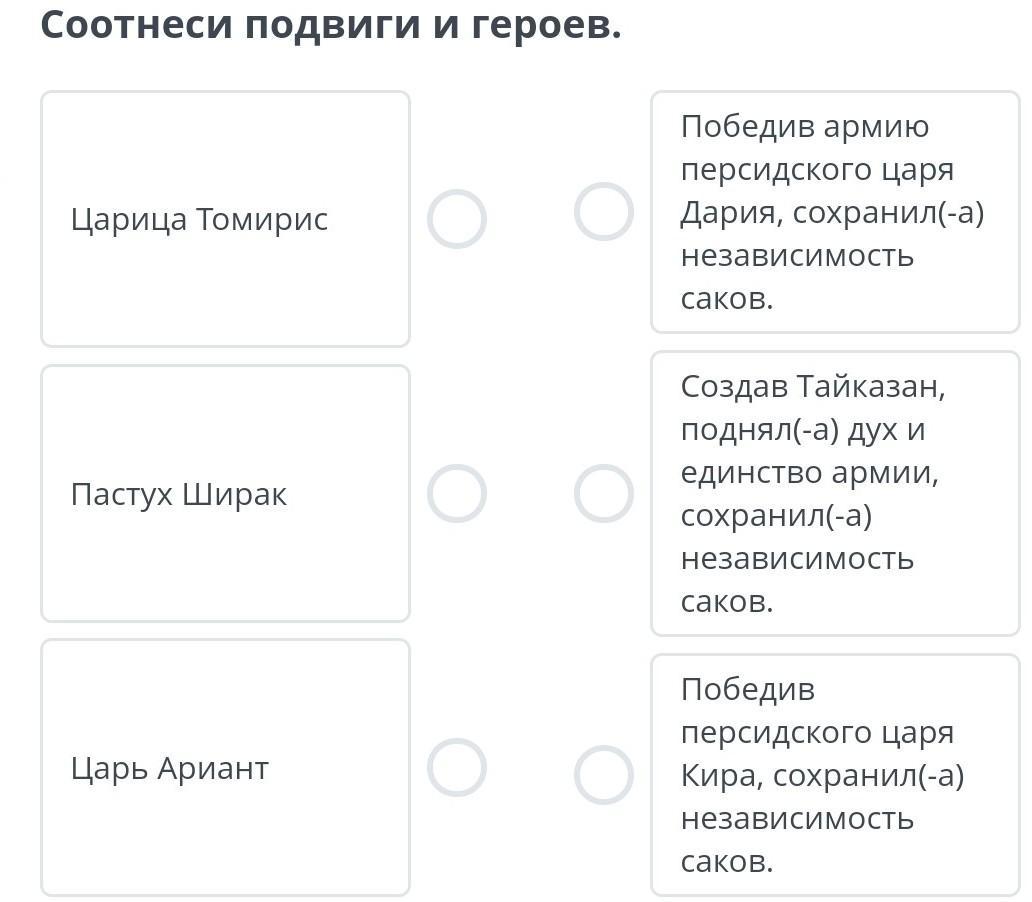1032x902 pixels.
Task: Select the connector circle beside Пастух Ширак
Action: coord(457,493)
